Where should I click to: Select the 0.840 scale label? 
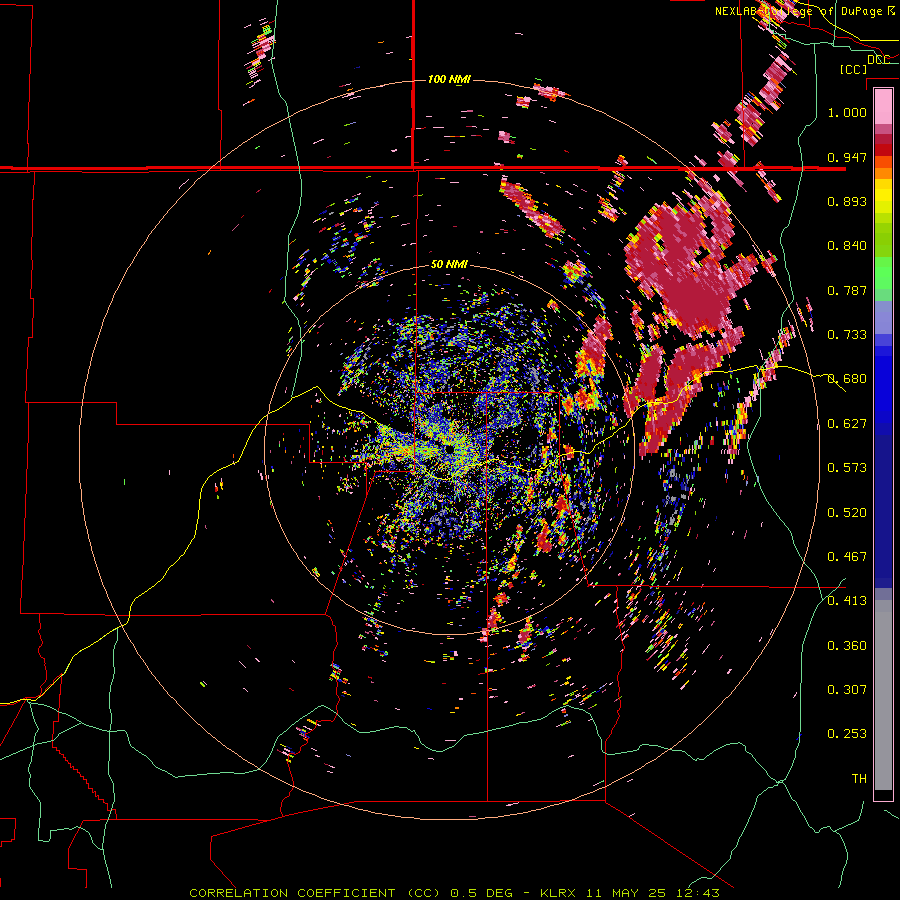pos(847,245)
